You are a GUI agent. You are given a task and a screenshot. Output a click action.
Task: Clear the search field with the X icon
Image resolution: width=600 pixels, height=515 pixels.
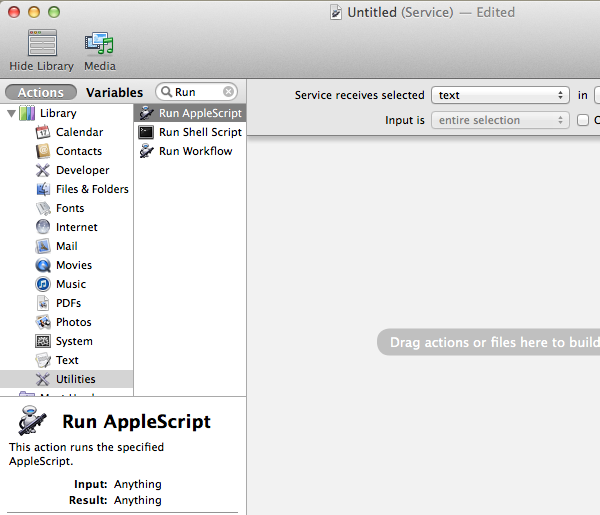point(228,92)
